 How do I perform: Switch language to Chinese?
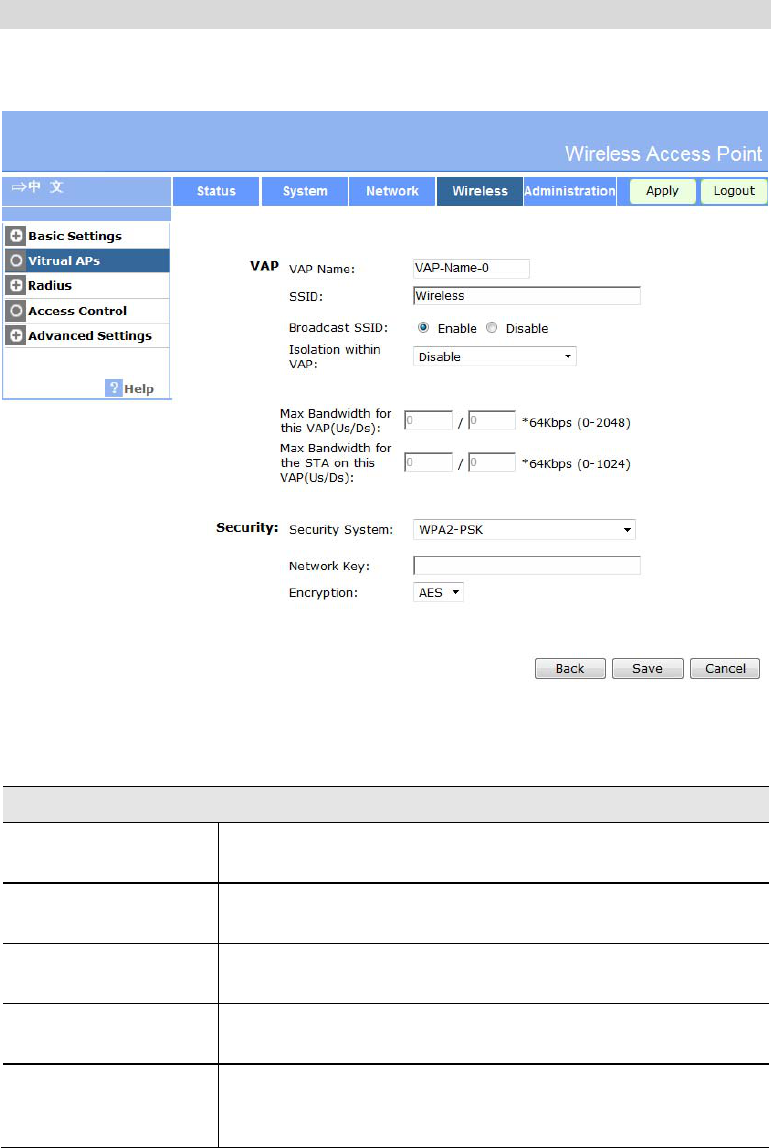(x=38, y=187)
